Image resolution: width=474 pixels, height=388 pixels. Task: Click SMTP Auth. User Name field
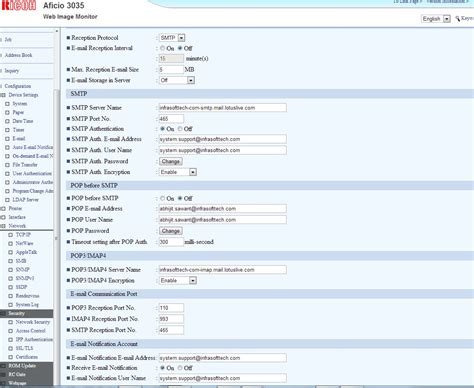[222, 150]
